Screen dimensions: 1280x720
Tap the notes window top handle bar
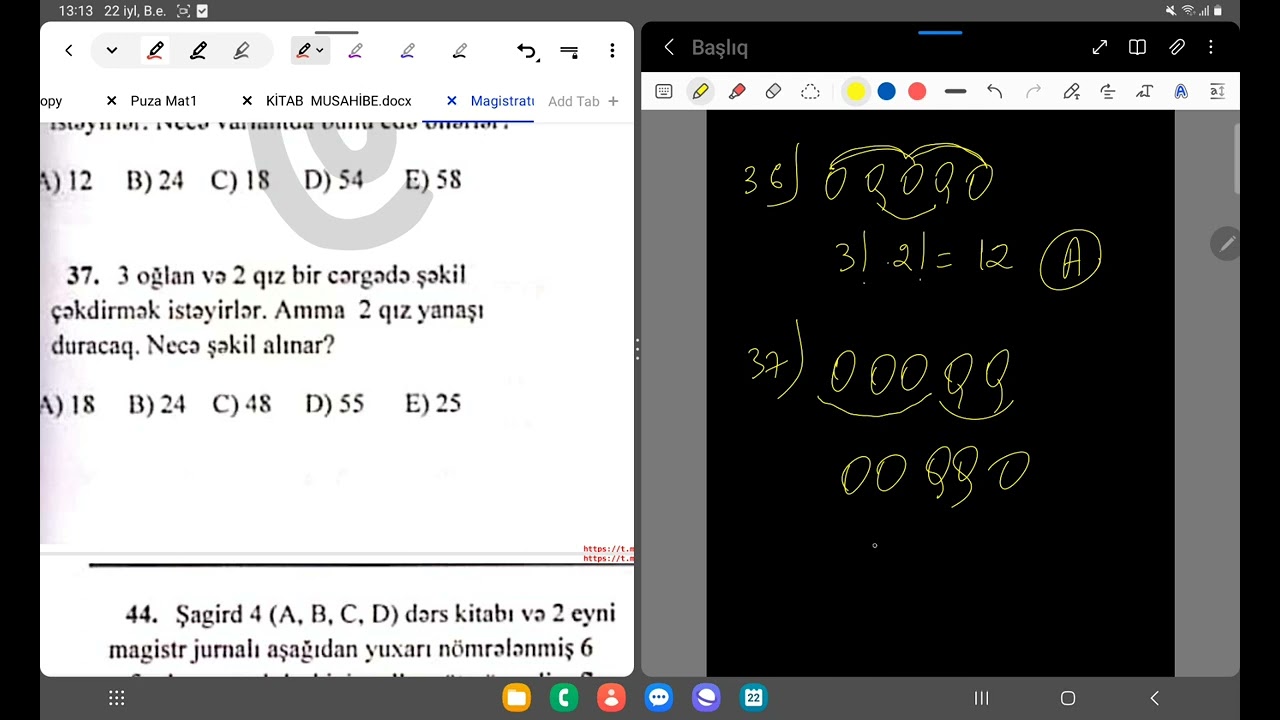940,32
